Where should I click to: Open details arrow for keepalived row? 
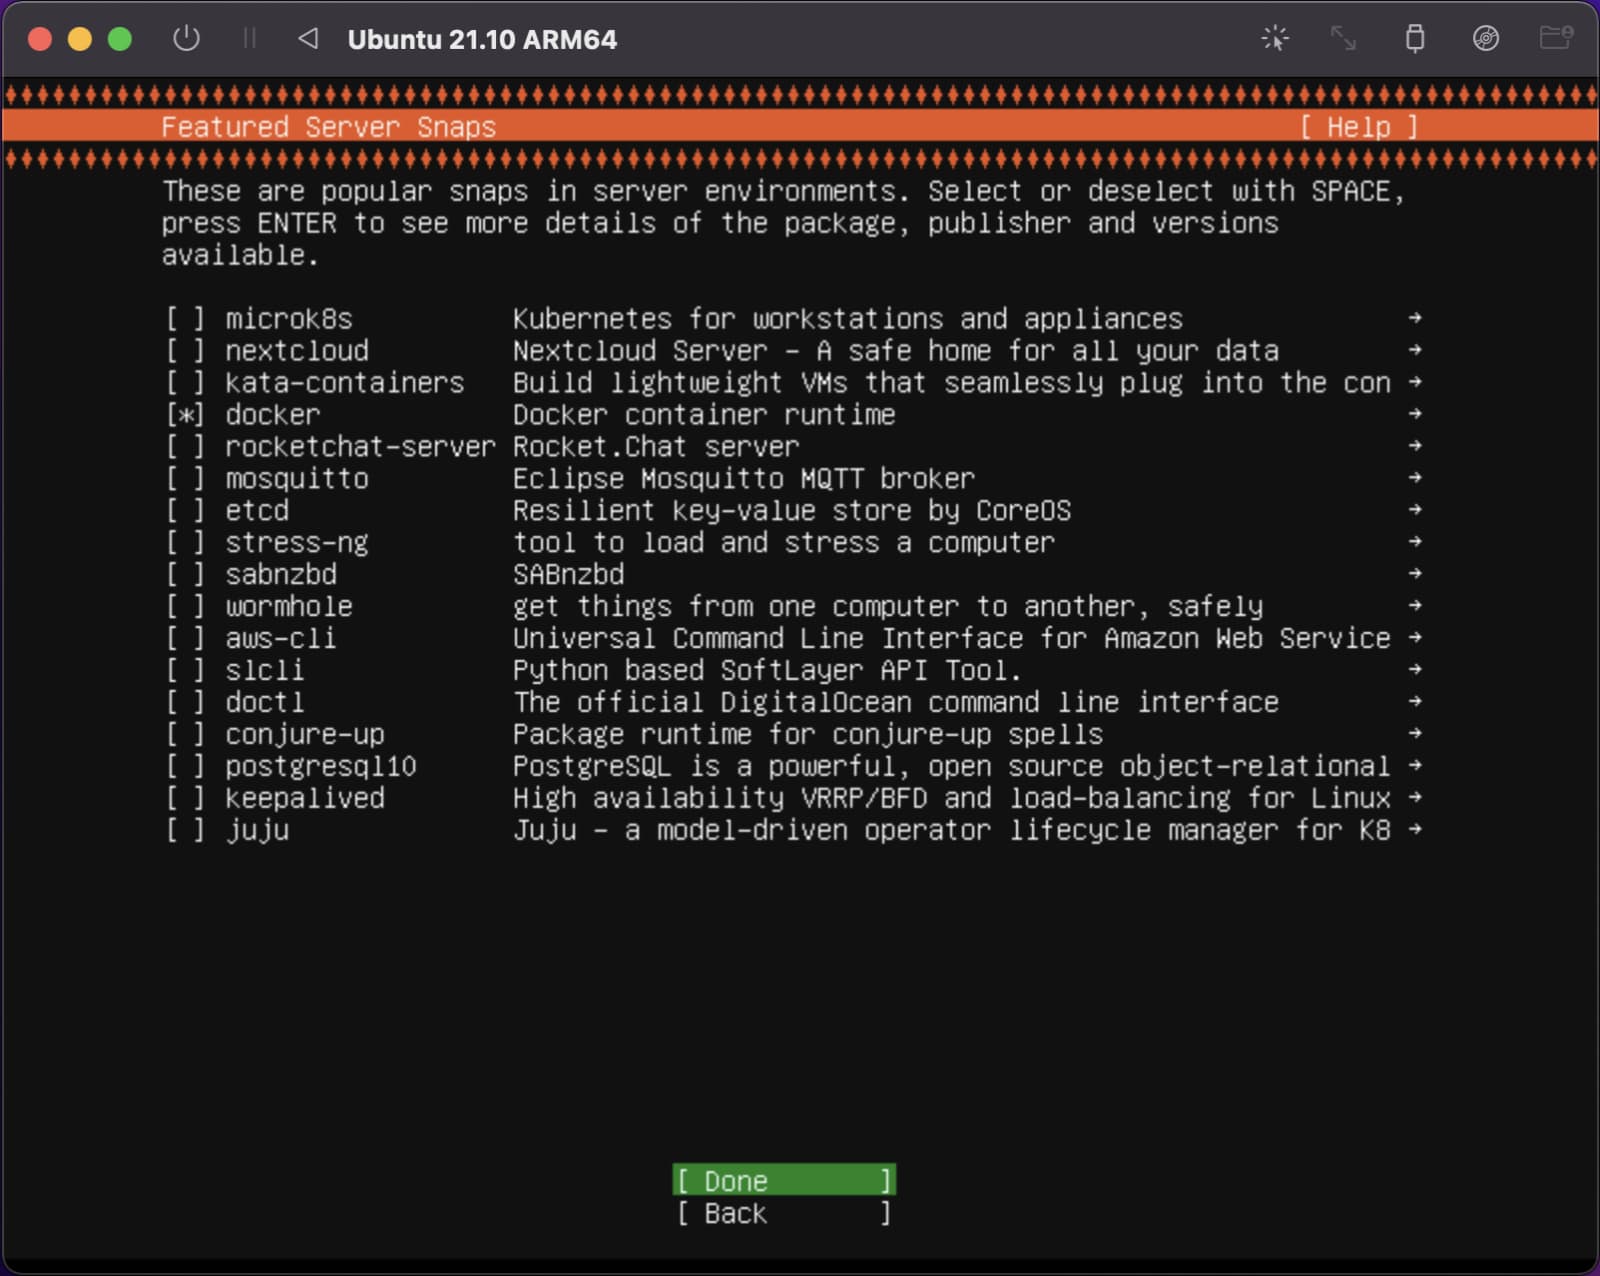[1414, 798]
